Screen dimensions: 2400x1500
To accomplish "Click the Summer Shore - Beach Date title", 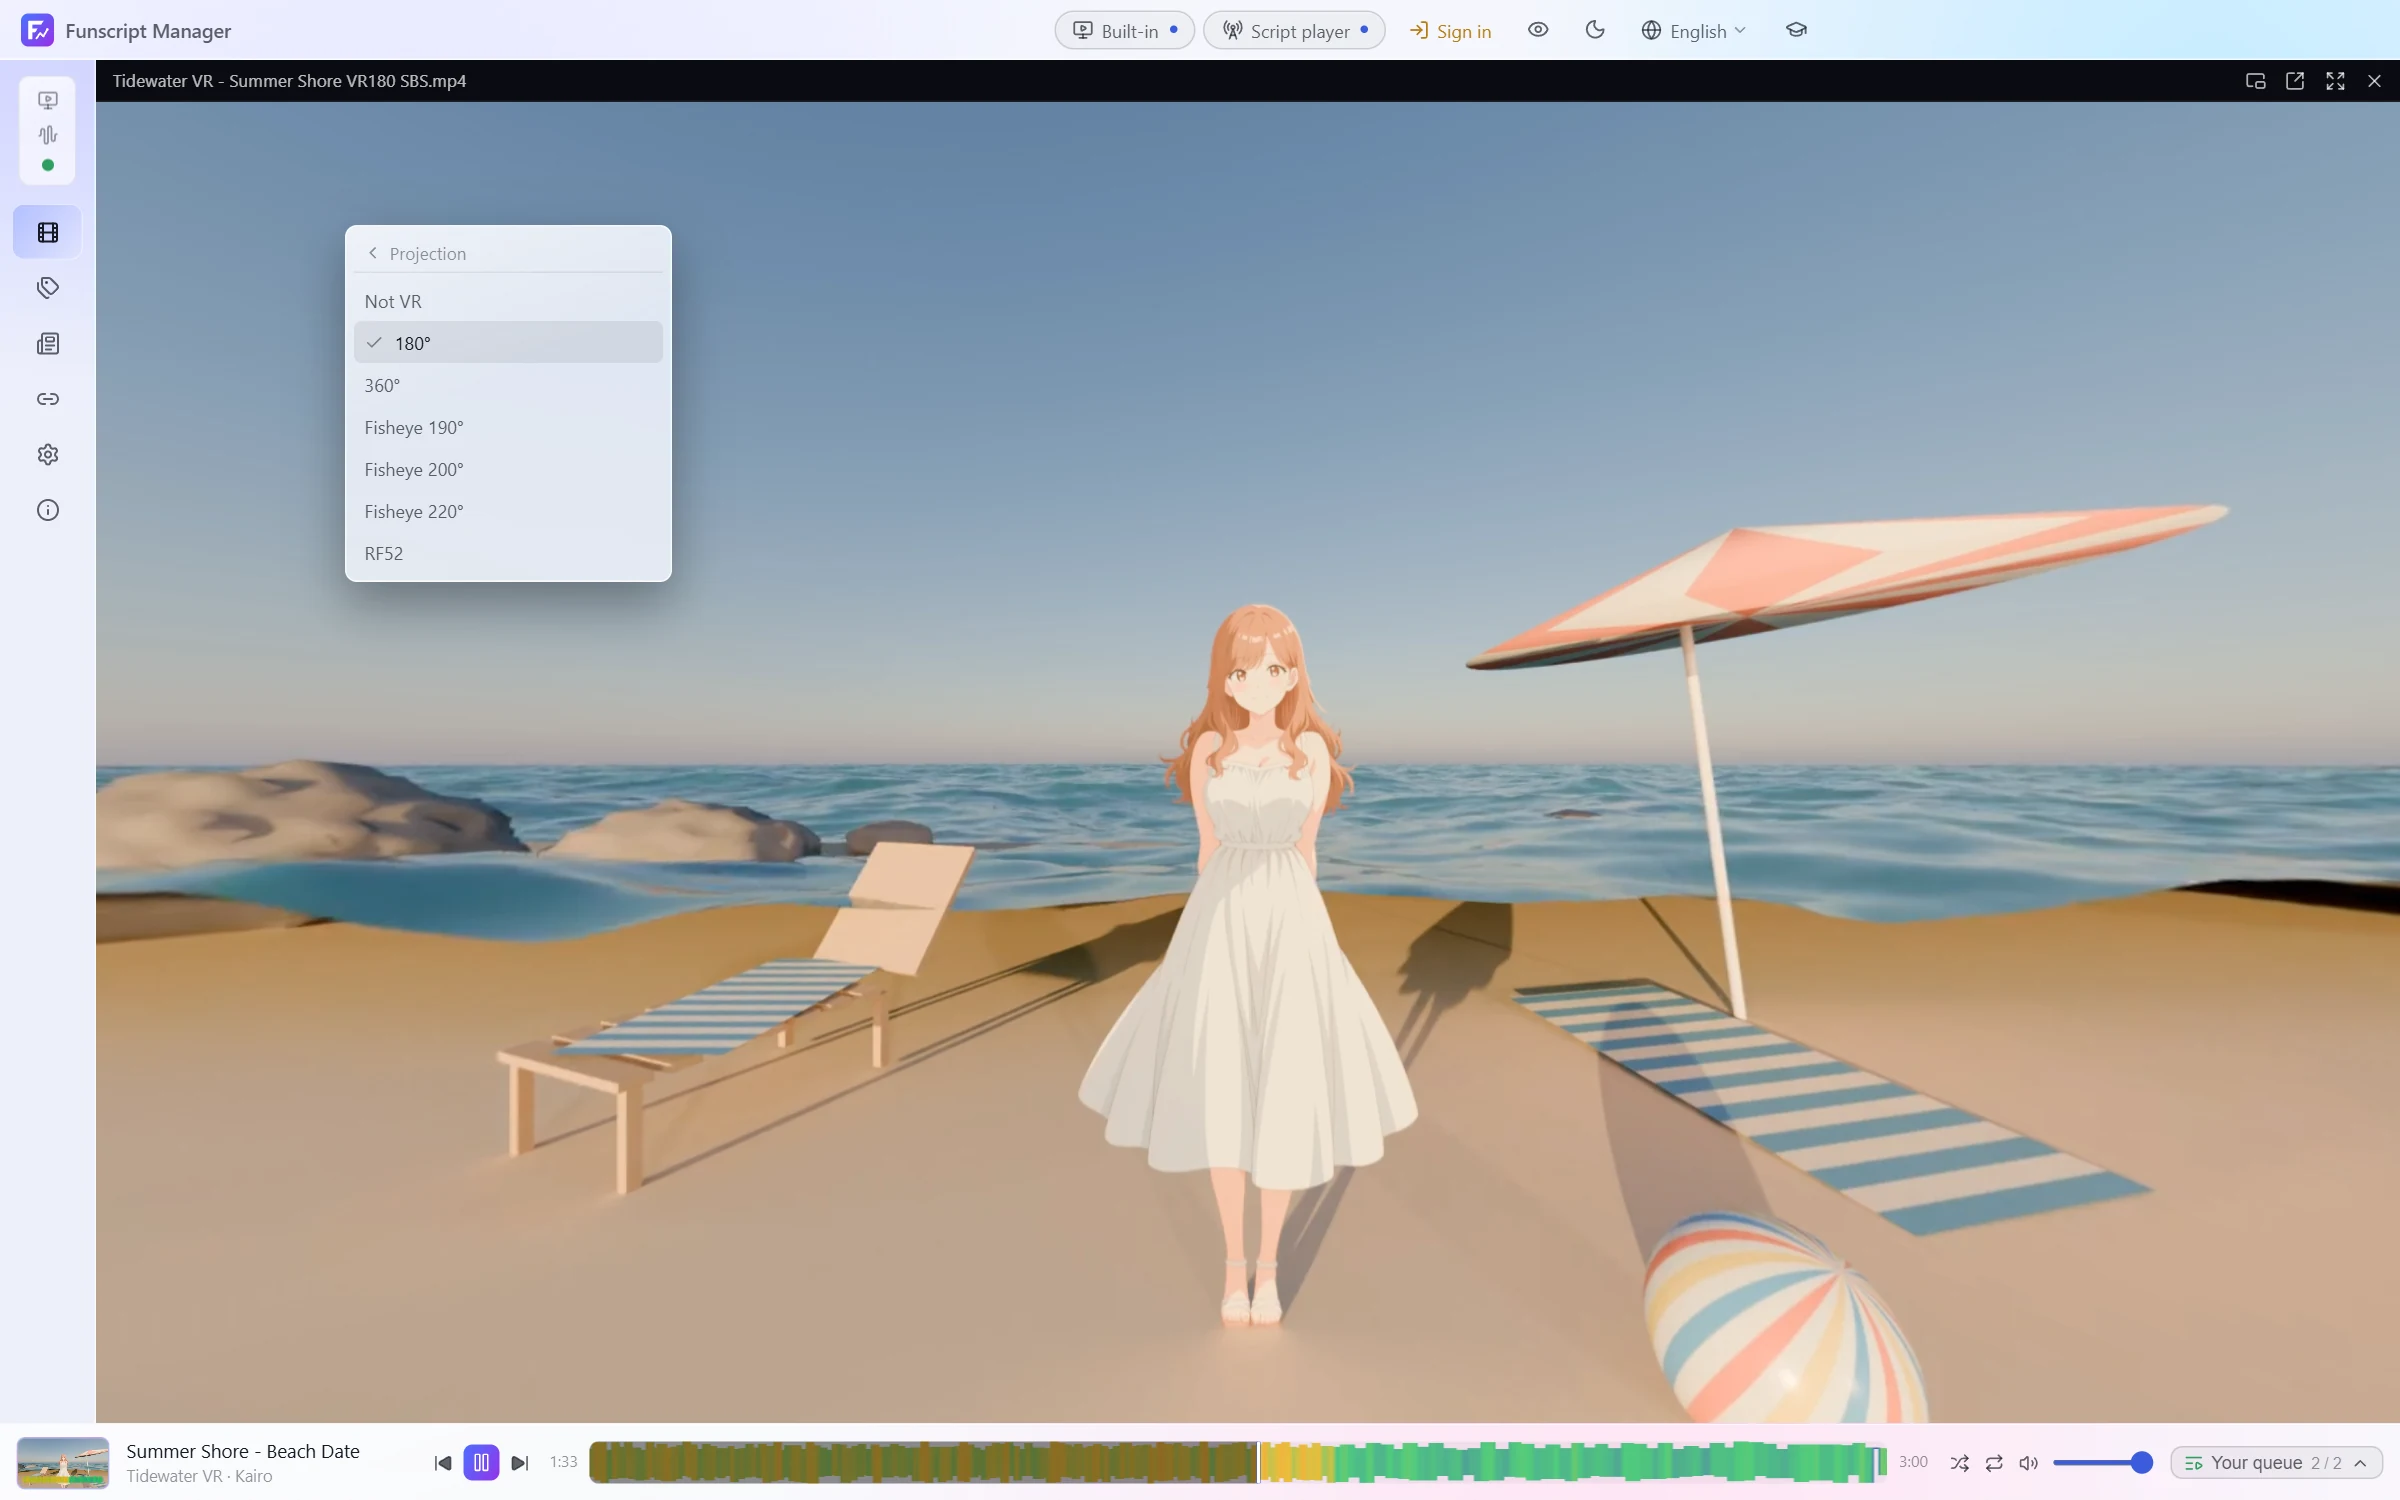I will pyautogui.click(x=243, y=1451).
